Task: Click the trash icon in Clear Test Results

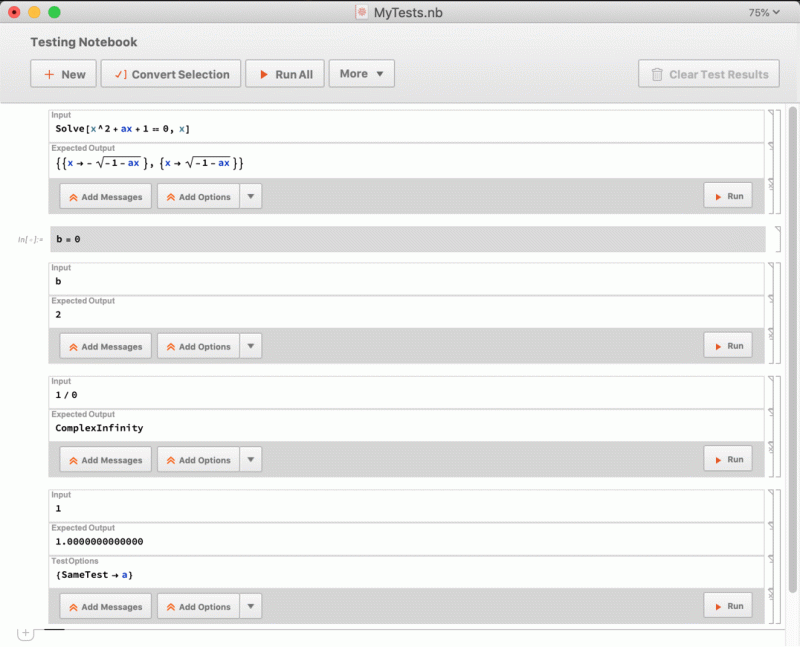Action: click(x=656, y=73)
